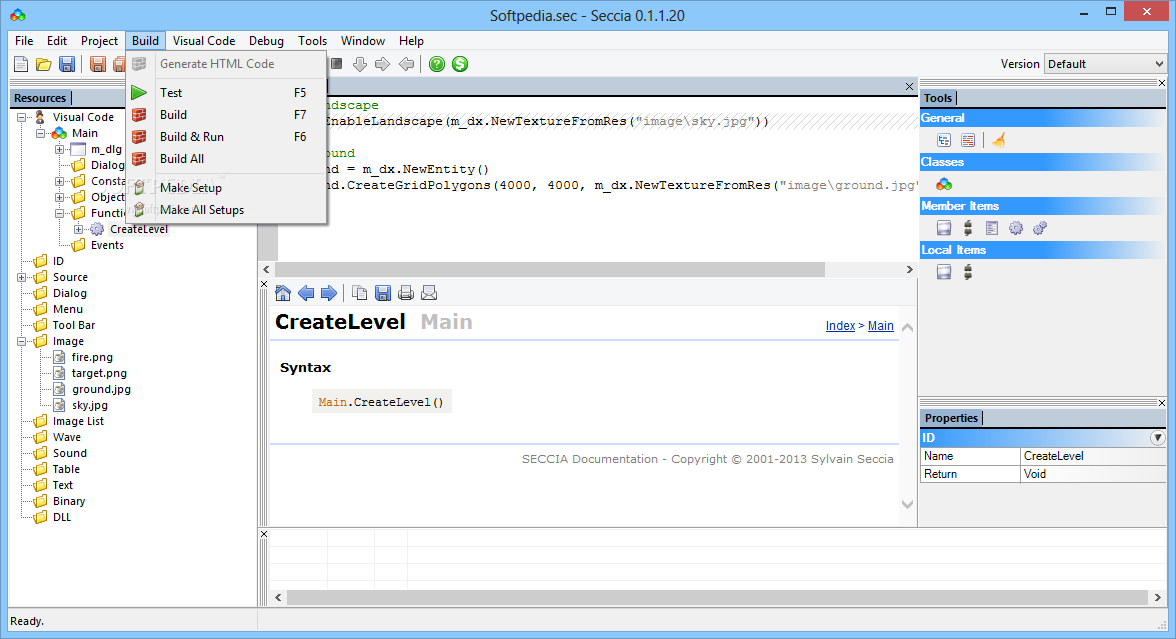1176x639 pixels.
Task: Click save icon in documentation toolbar
Action: point(382,293)
